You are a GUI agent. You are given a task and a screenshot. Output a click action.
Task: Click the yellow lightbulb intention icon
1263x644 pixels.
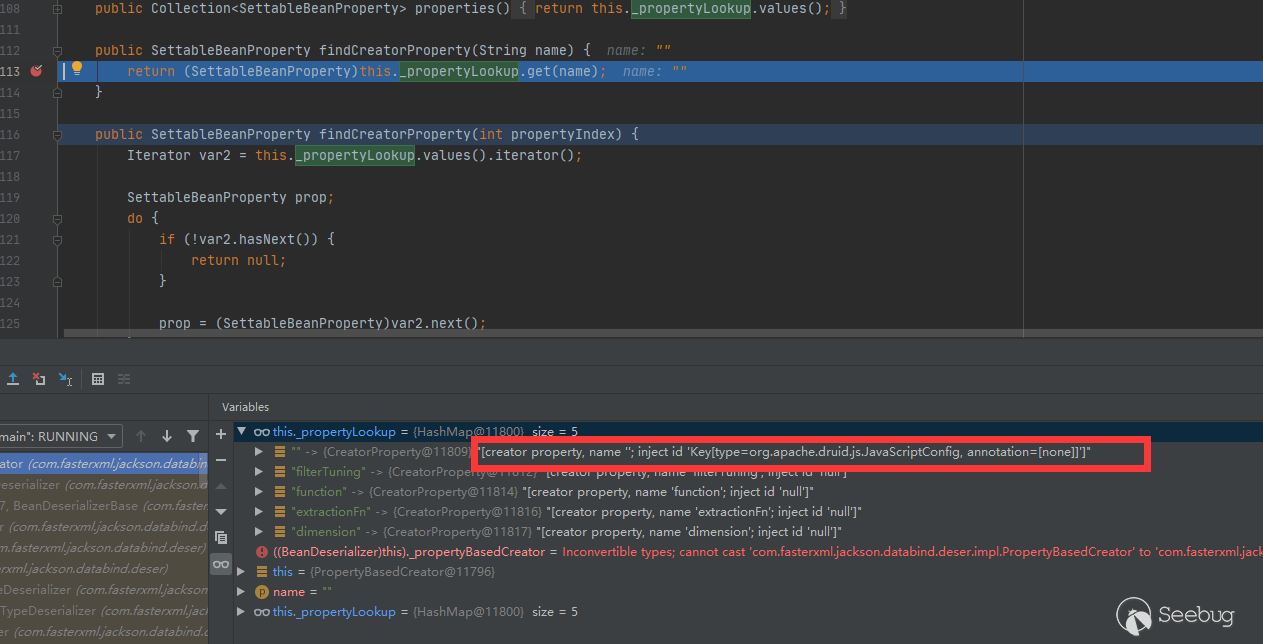tap(77, 70)
